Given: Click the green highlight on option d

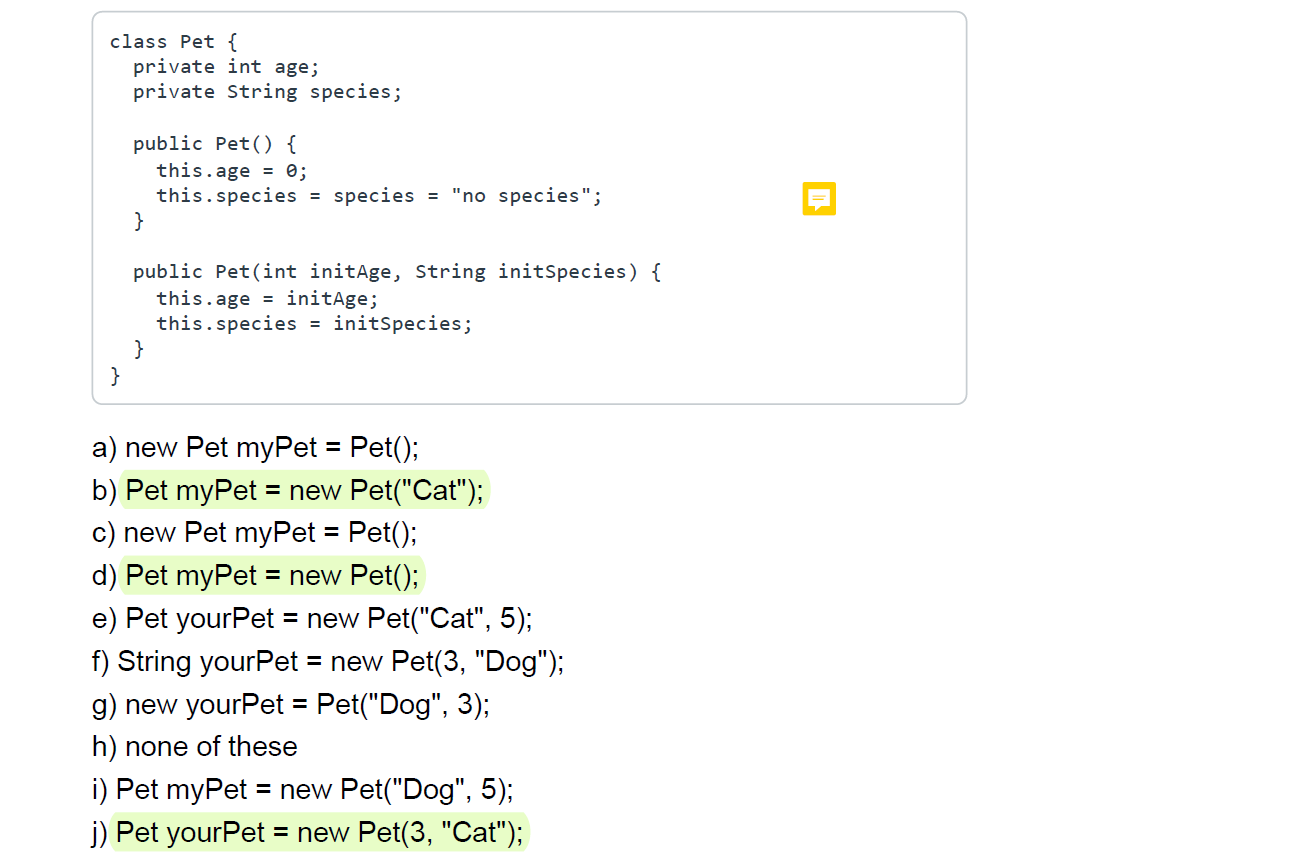Looking at the screenshot, I should 270,575.
